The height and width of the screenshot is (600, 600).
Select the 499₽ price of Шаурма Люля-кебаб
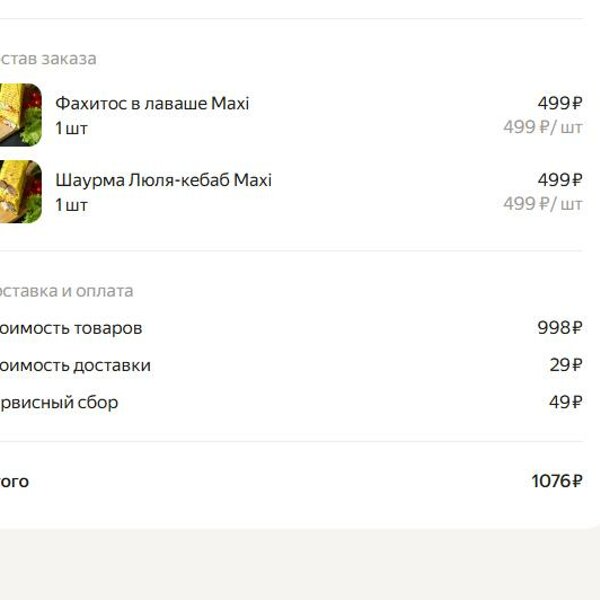coord(560,179)
